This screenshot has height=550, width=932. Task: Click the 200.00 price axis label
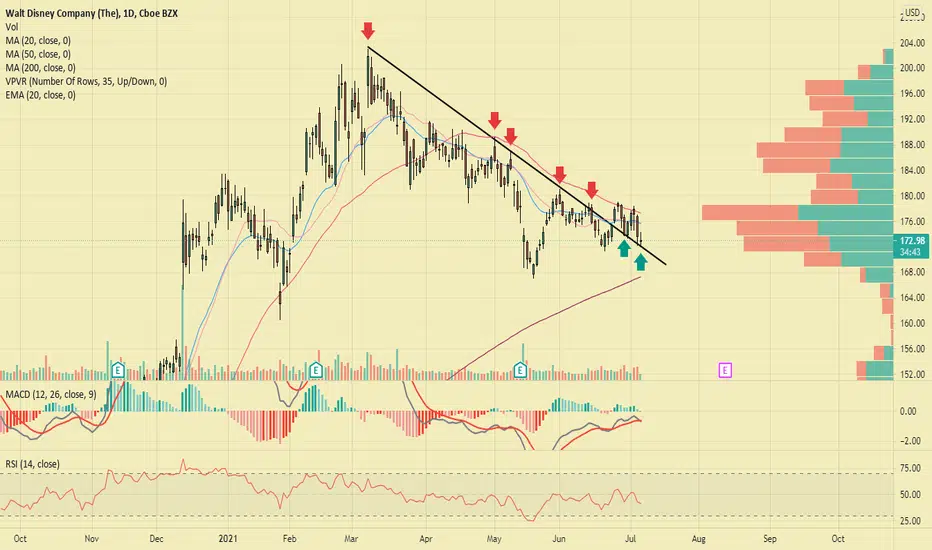point(912,68)
